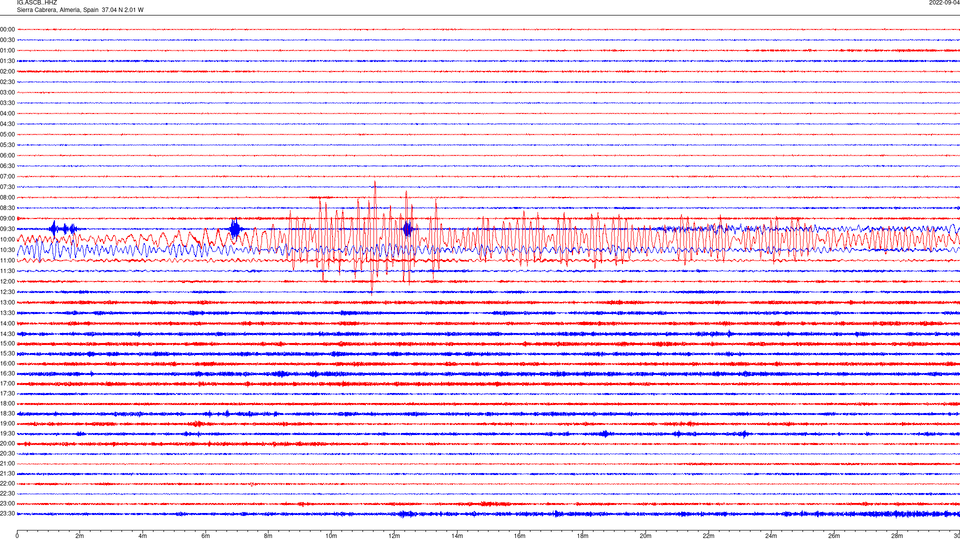Select the 23:00 time label

[x=7, y=504]
